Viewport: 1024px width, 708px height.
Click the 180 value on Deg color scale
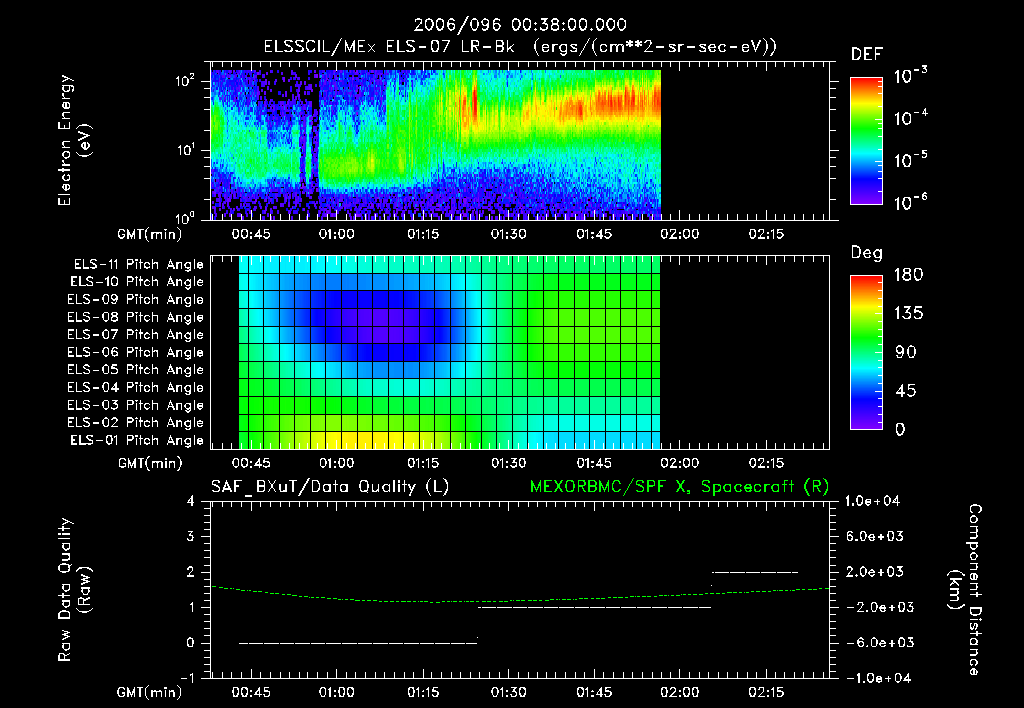[x=908, y=274]
